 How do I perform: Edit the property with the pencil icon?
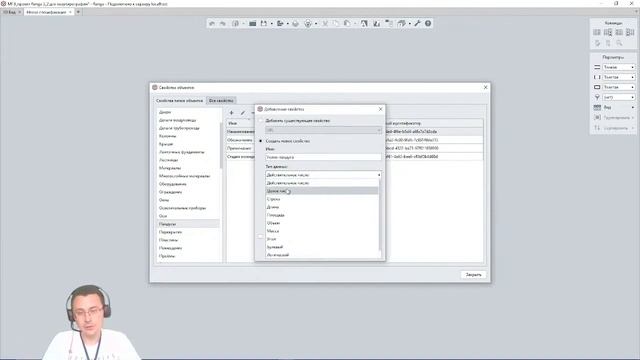coord(242,113)
